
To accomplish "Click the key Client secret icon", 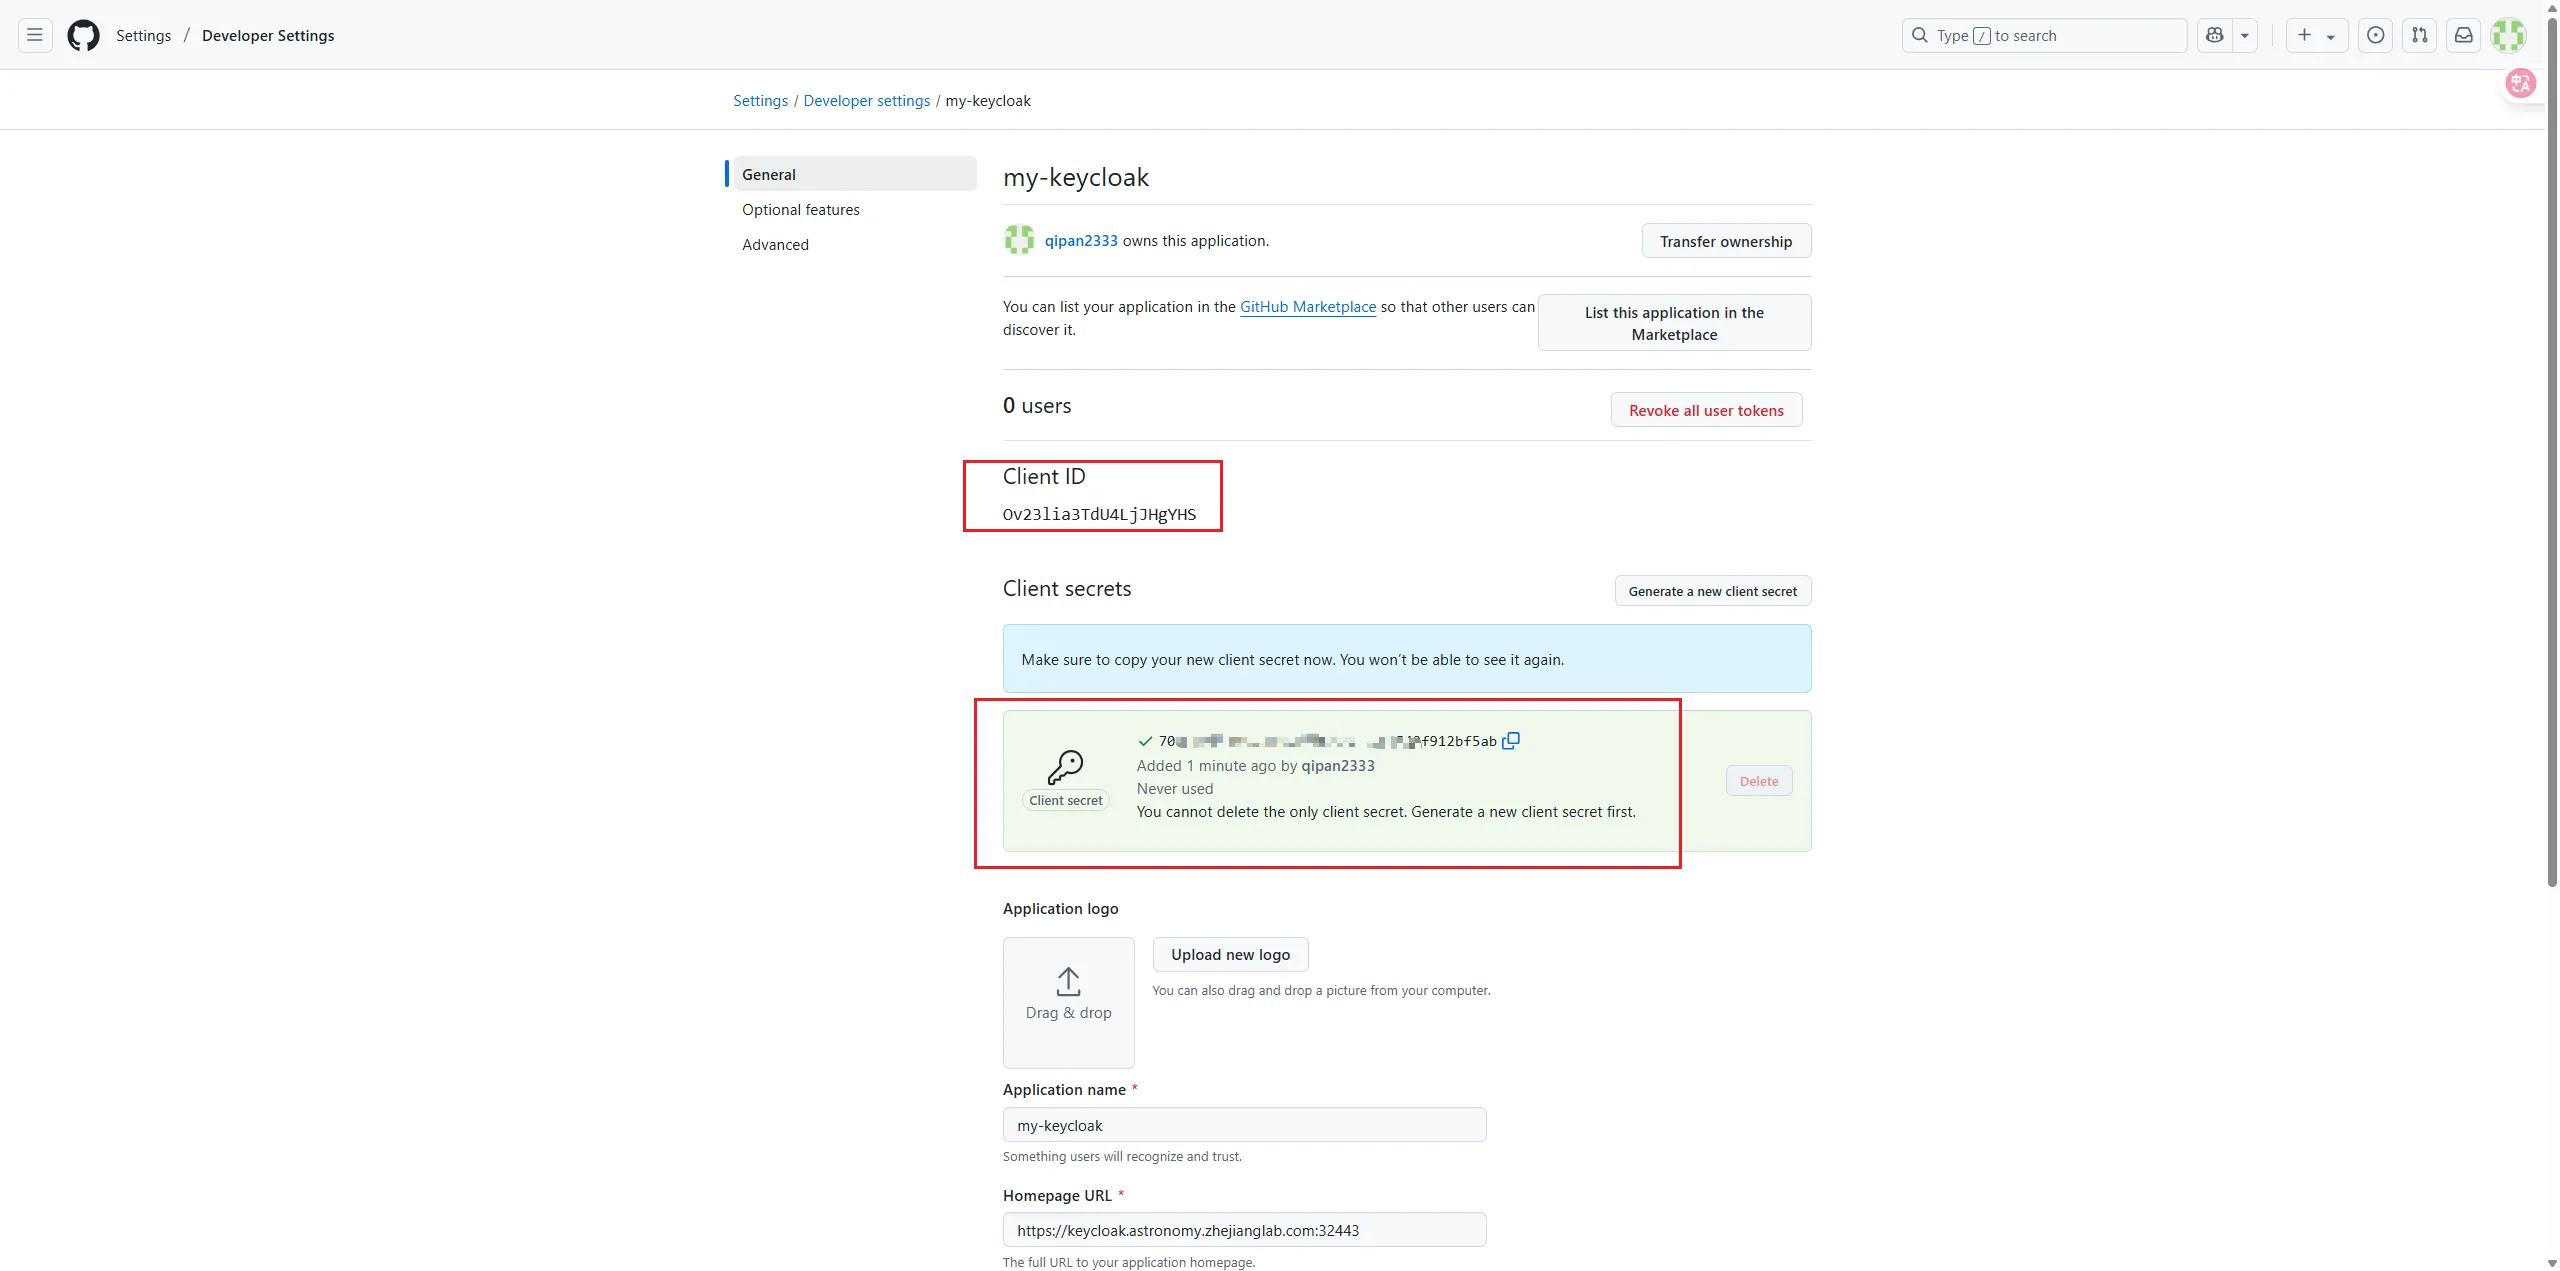I will (1065, 768).
